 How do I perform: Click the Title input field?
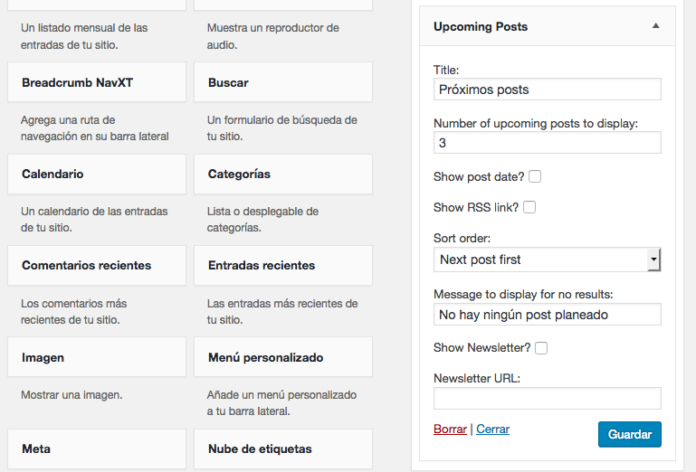click(x=547, y=89)
